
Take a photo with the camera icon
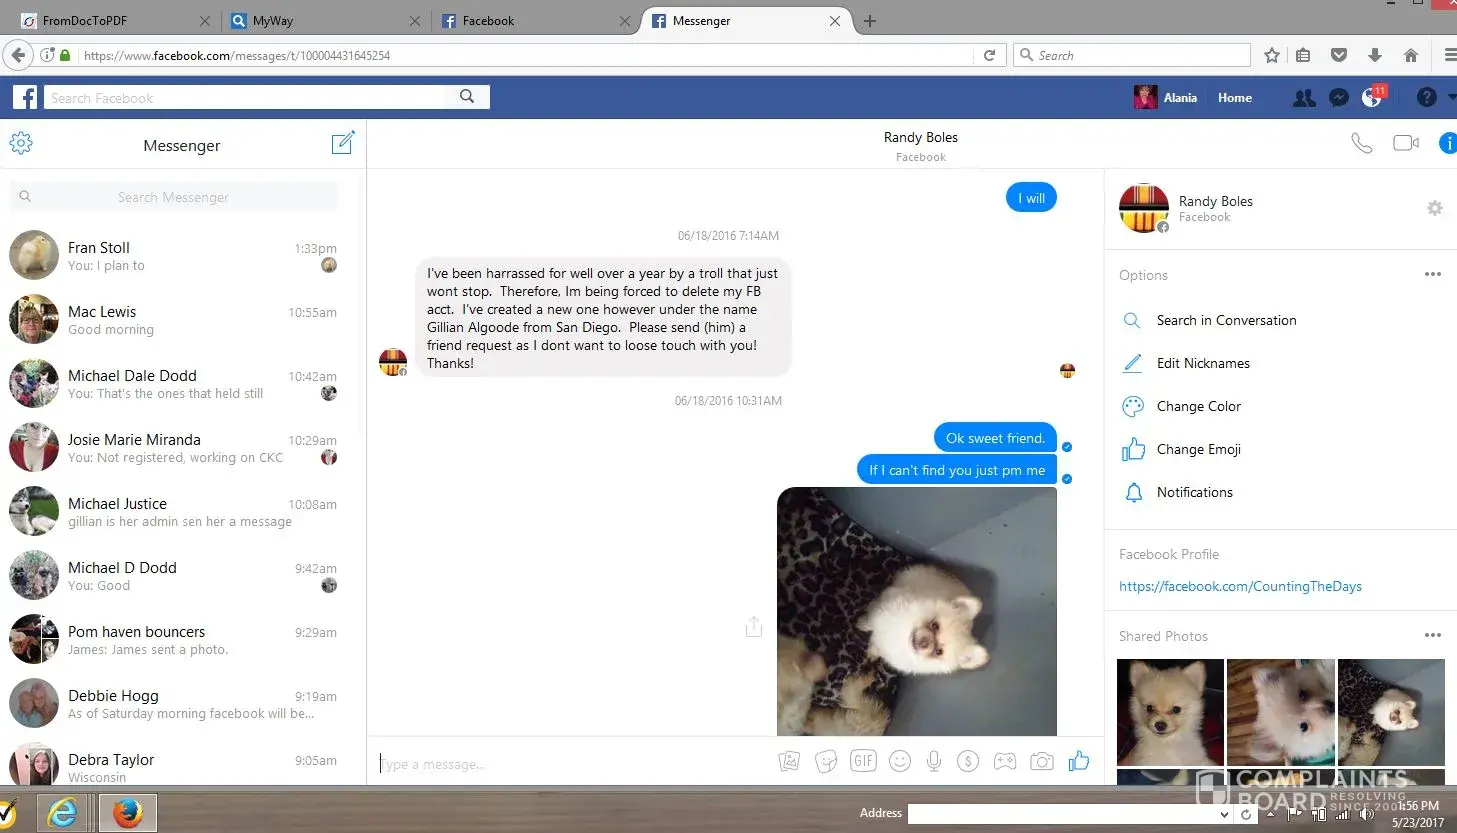coord(1042,762)
